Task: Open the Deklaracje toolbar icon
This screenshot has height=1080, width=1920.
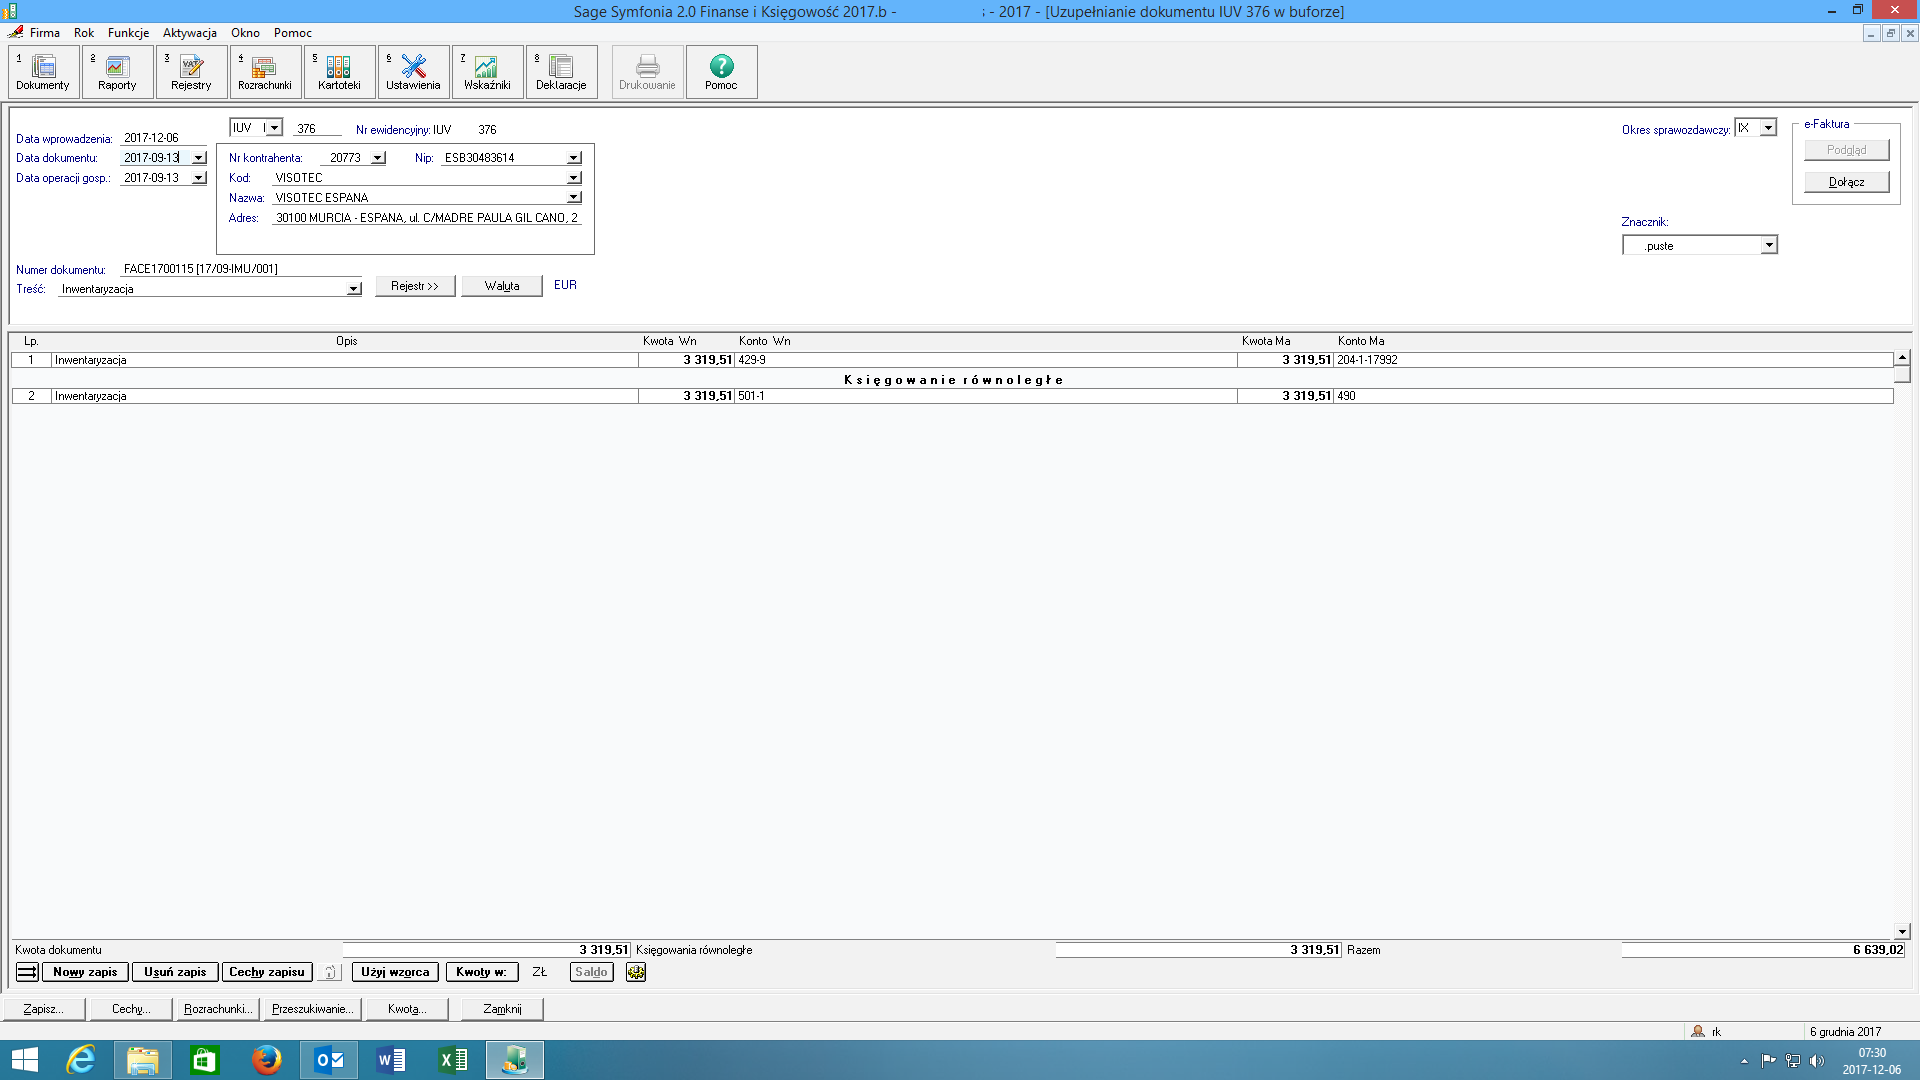Action: (561, 72)
